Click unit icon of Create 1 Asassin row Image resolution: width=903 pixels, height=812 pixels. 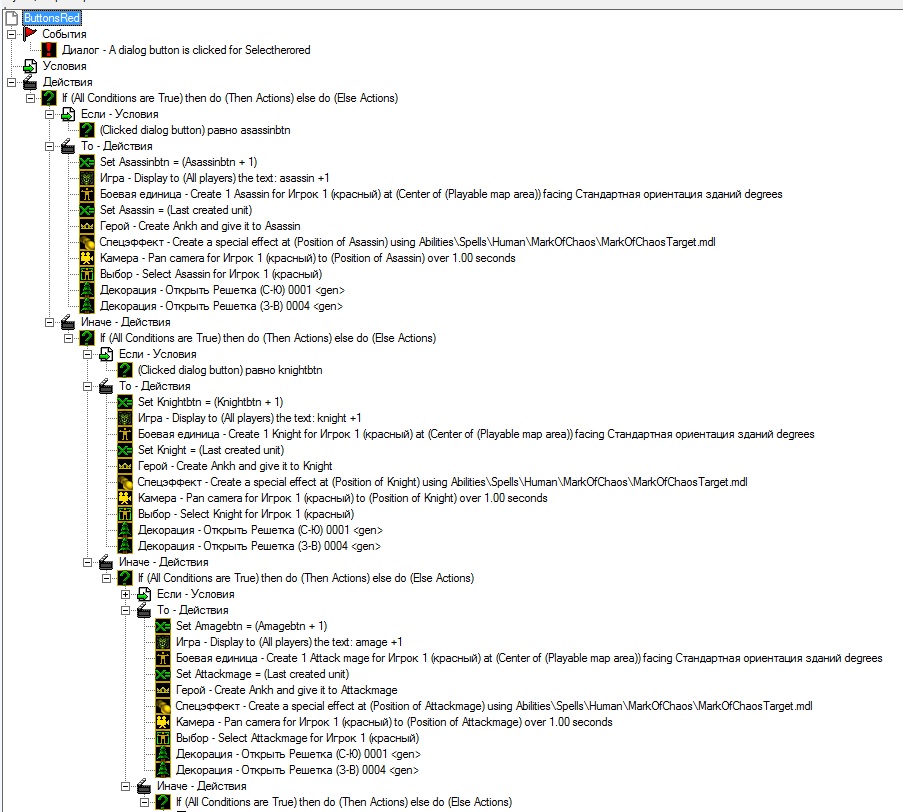pos(87,194)
